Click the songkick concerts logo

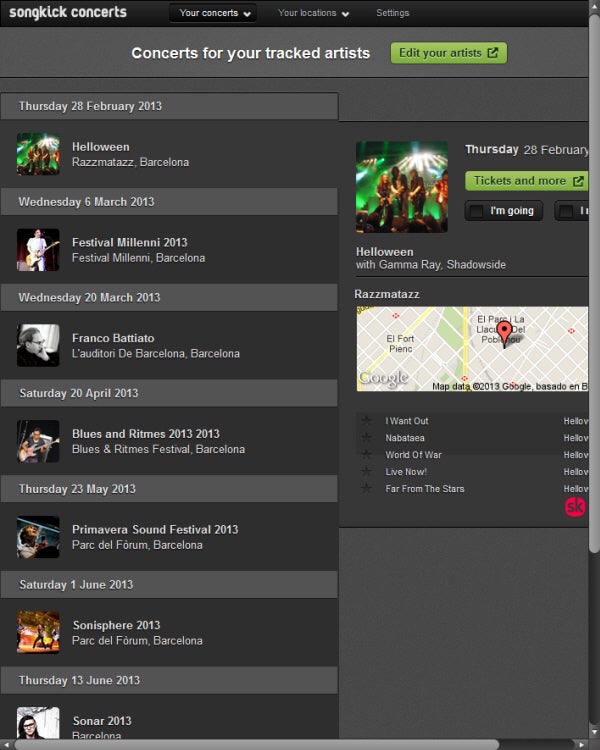point(68,12)
